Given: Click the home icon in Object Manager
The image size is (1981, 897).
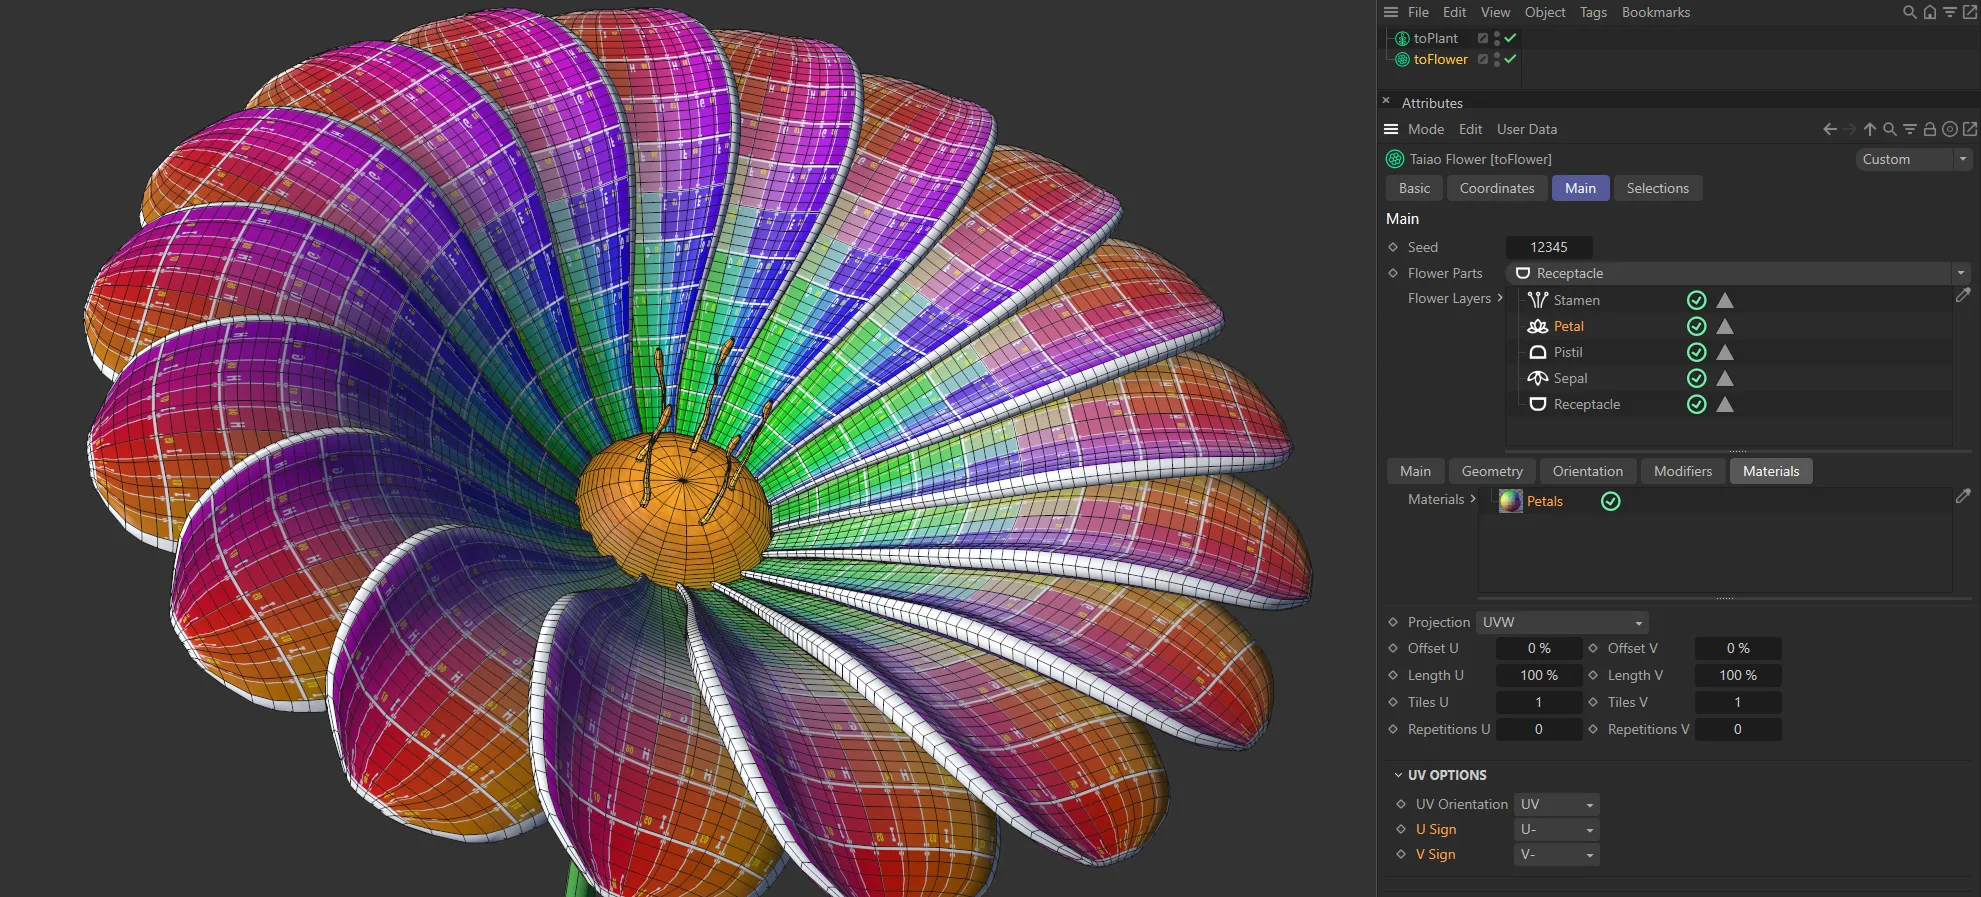Looking at the screenshot, I should [1930, 12].
